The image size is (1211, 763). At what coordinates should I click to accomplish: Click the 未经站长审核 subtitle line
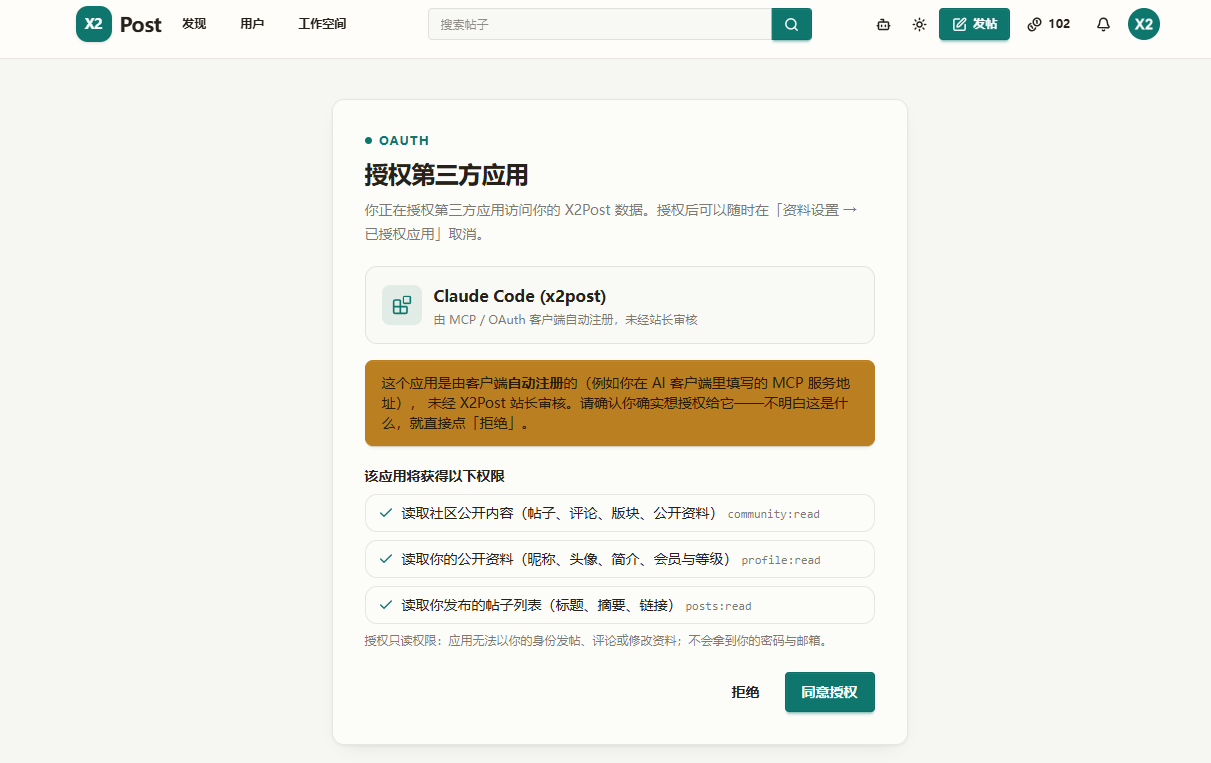[565, 320]
